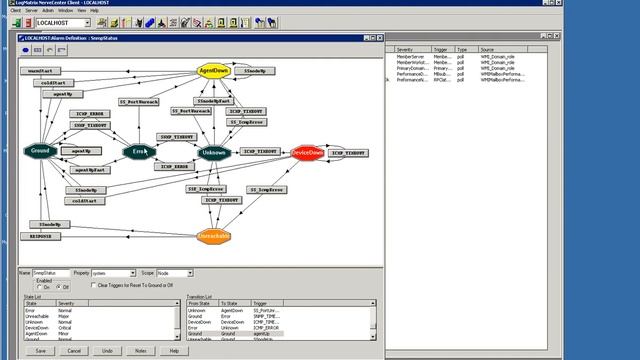This screenshot has height=360, width=640.
Task: Toggle Clear Triggers for Reset To Ground checkbox
Action: [93, 285]
